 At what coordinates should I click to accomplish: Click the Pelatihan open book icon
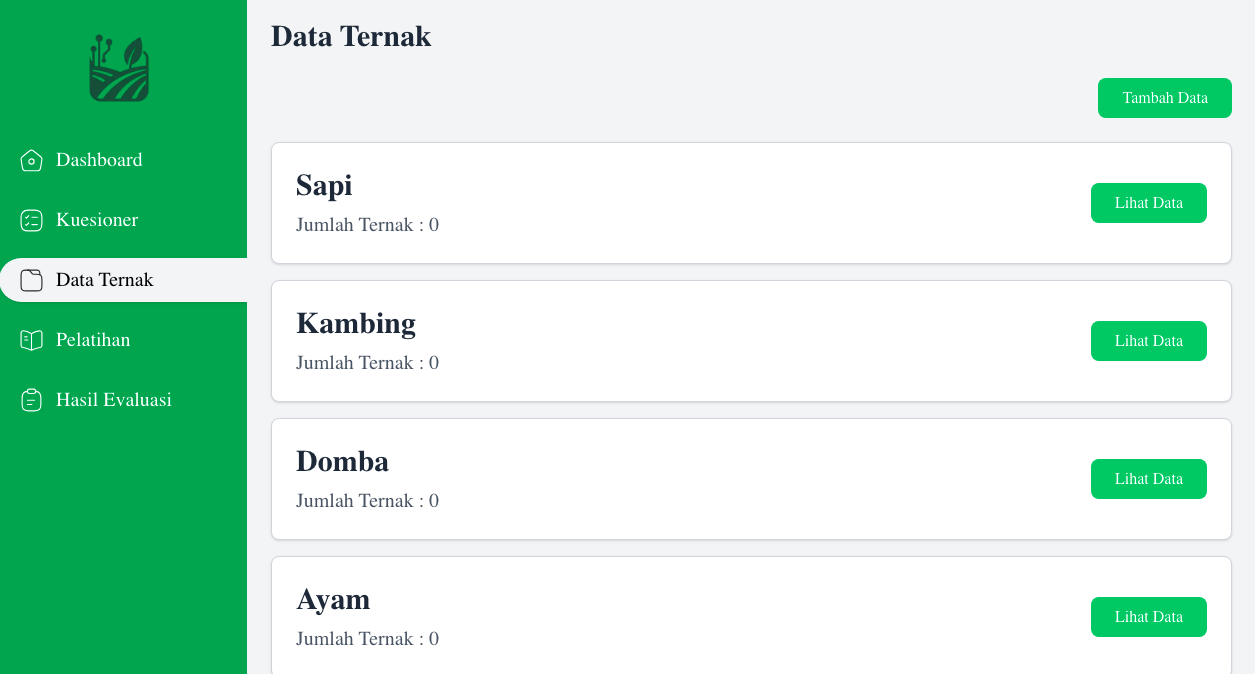click(31, 340)
